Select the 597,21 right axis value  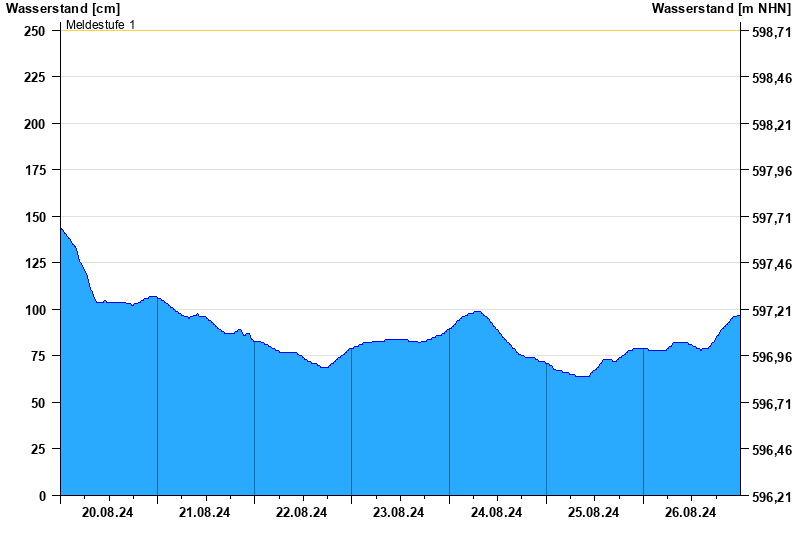pos(771,311)
